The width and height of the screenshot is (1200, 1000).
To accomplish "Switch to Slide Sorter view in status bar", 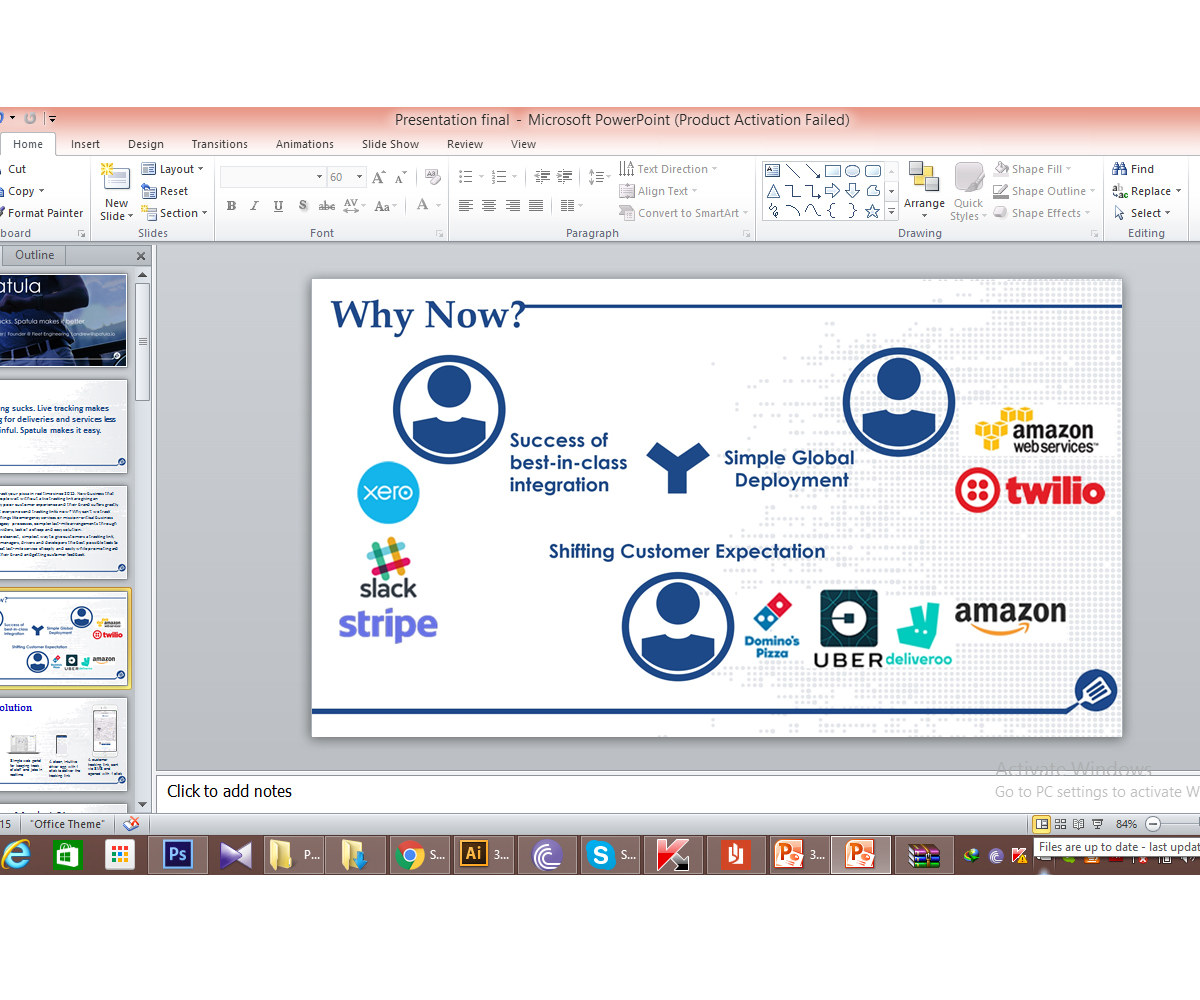I will tap(1060, 824).
